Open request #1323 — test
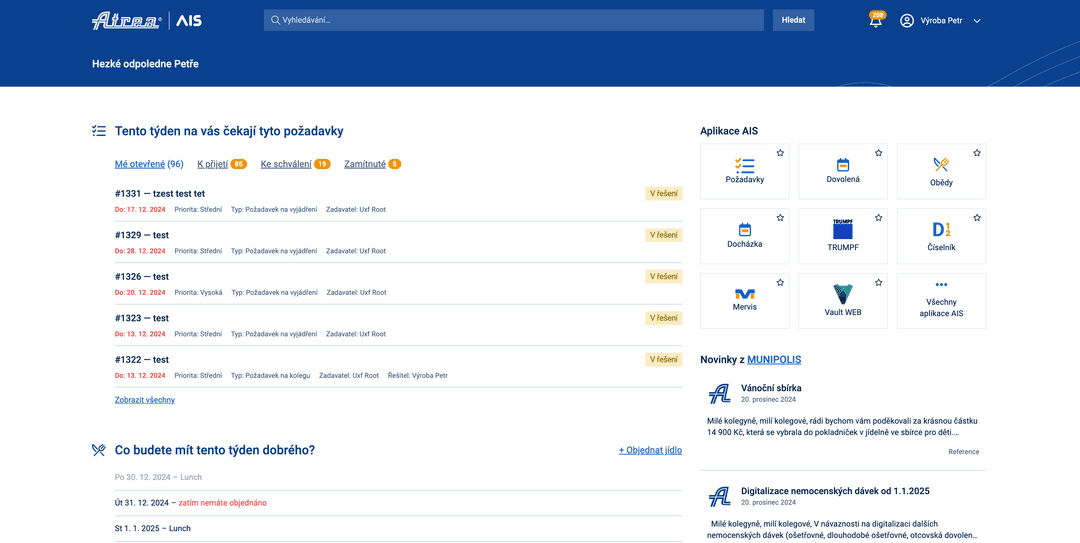 142,318
